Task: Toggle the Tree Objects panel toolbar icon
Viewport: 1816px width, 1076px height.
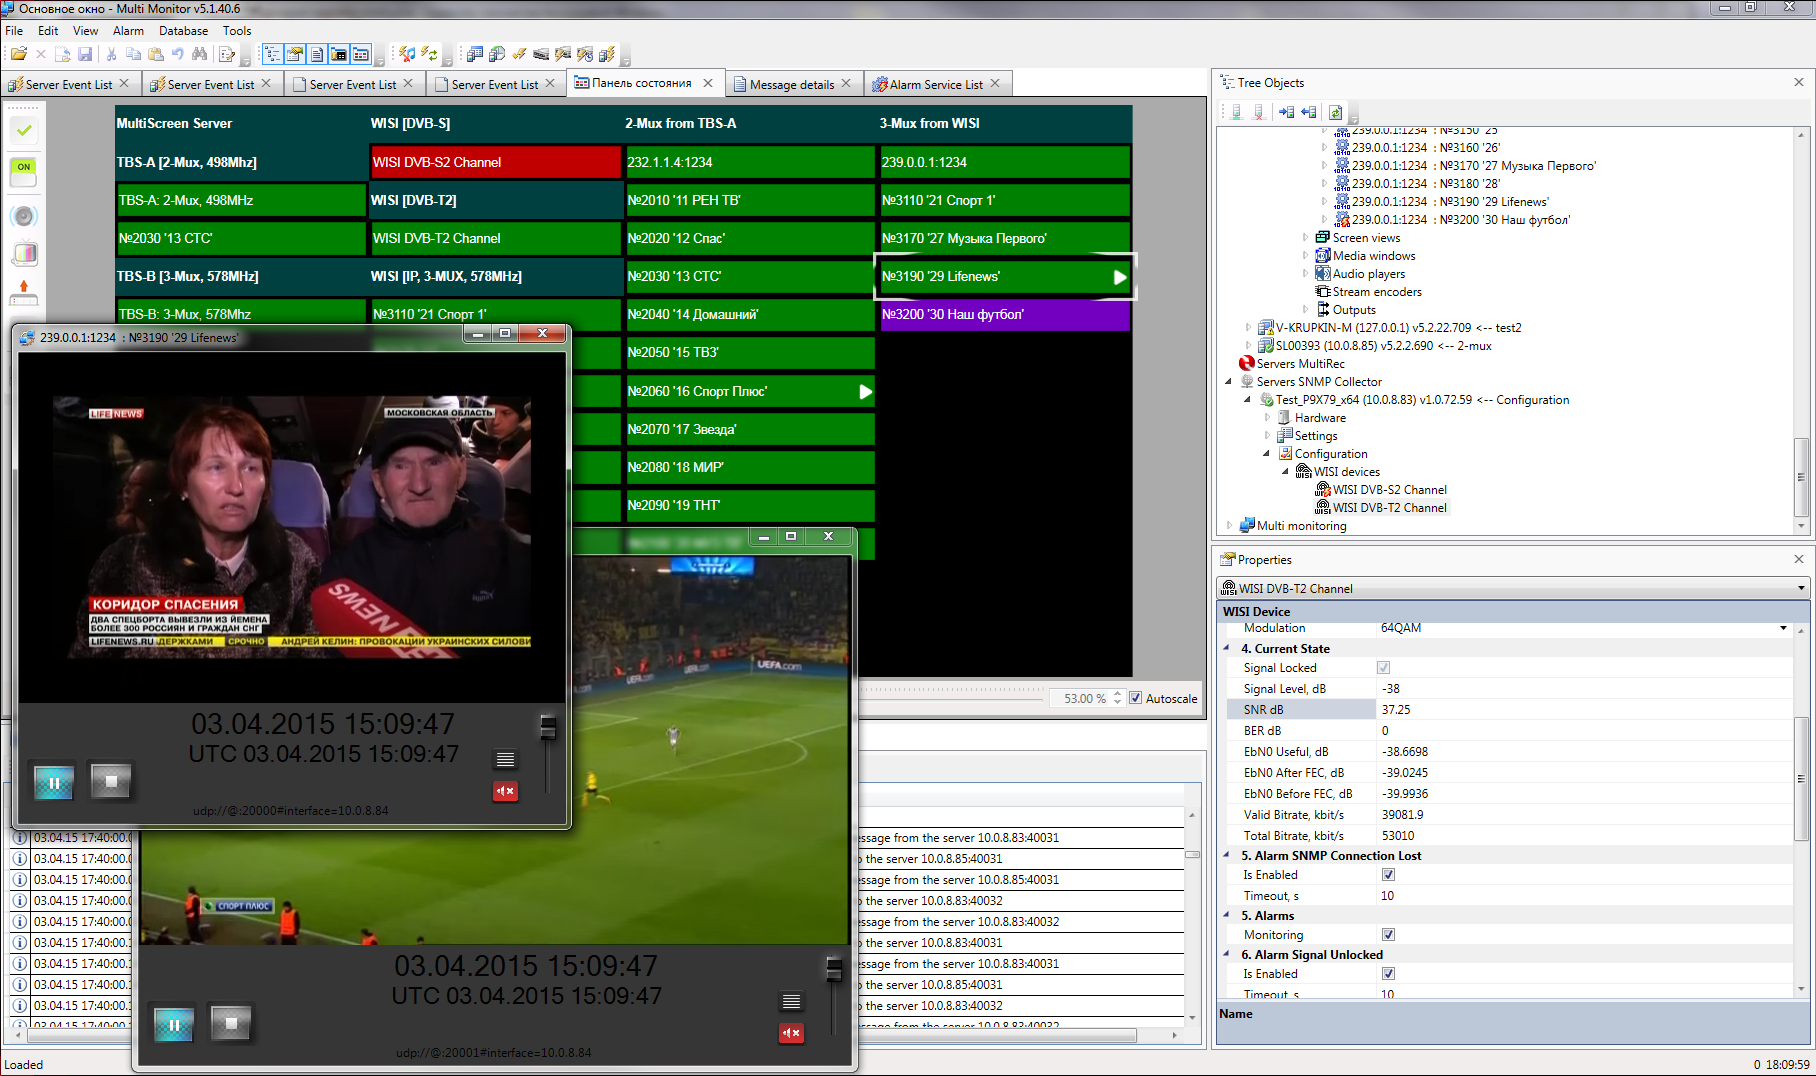Action: tap(272, 54)
